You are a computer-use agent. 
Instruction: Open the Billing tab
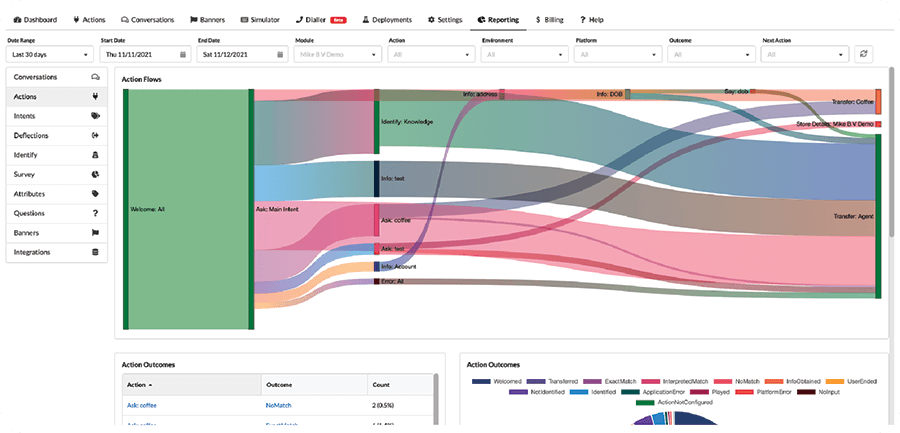[549, 20]
